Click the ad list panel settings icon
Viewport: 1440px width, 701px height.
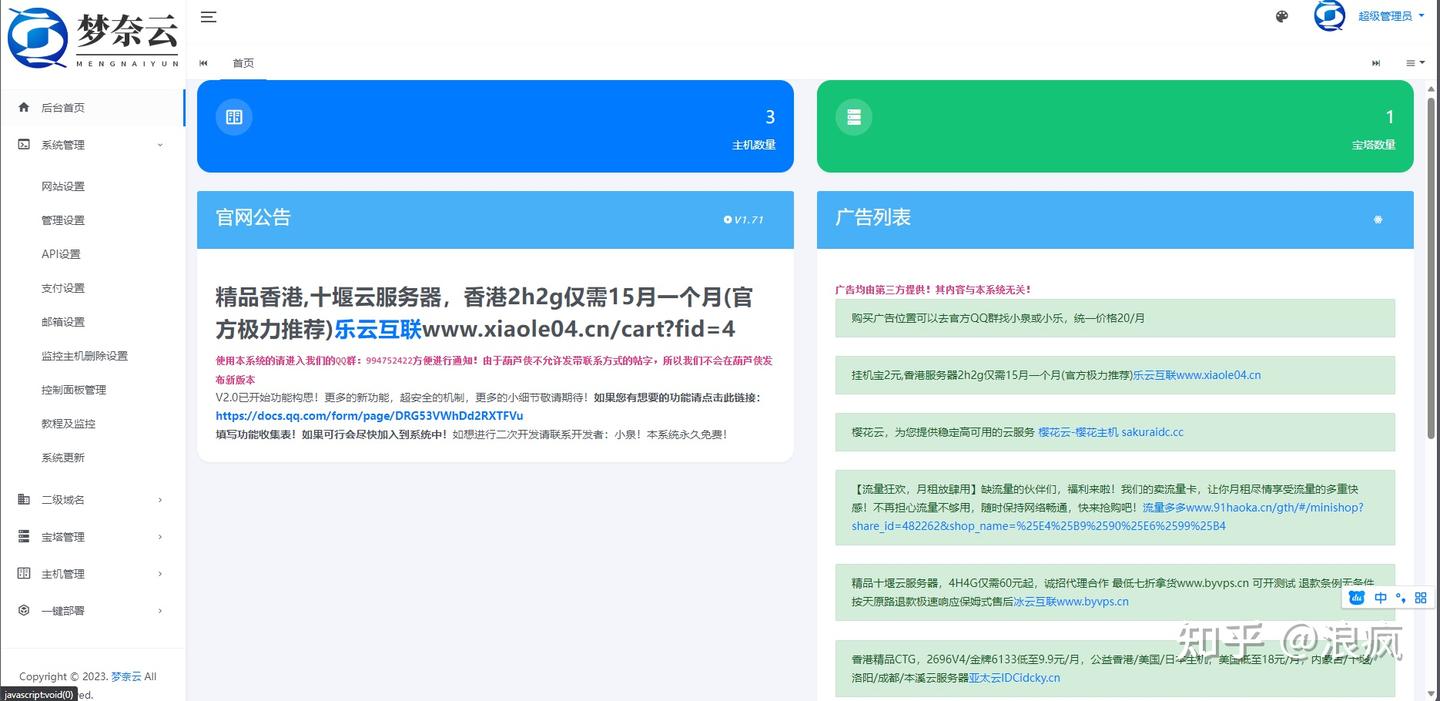[1377, 219]
